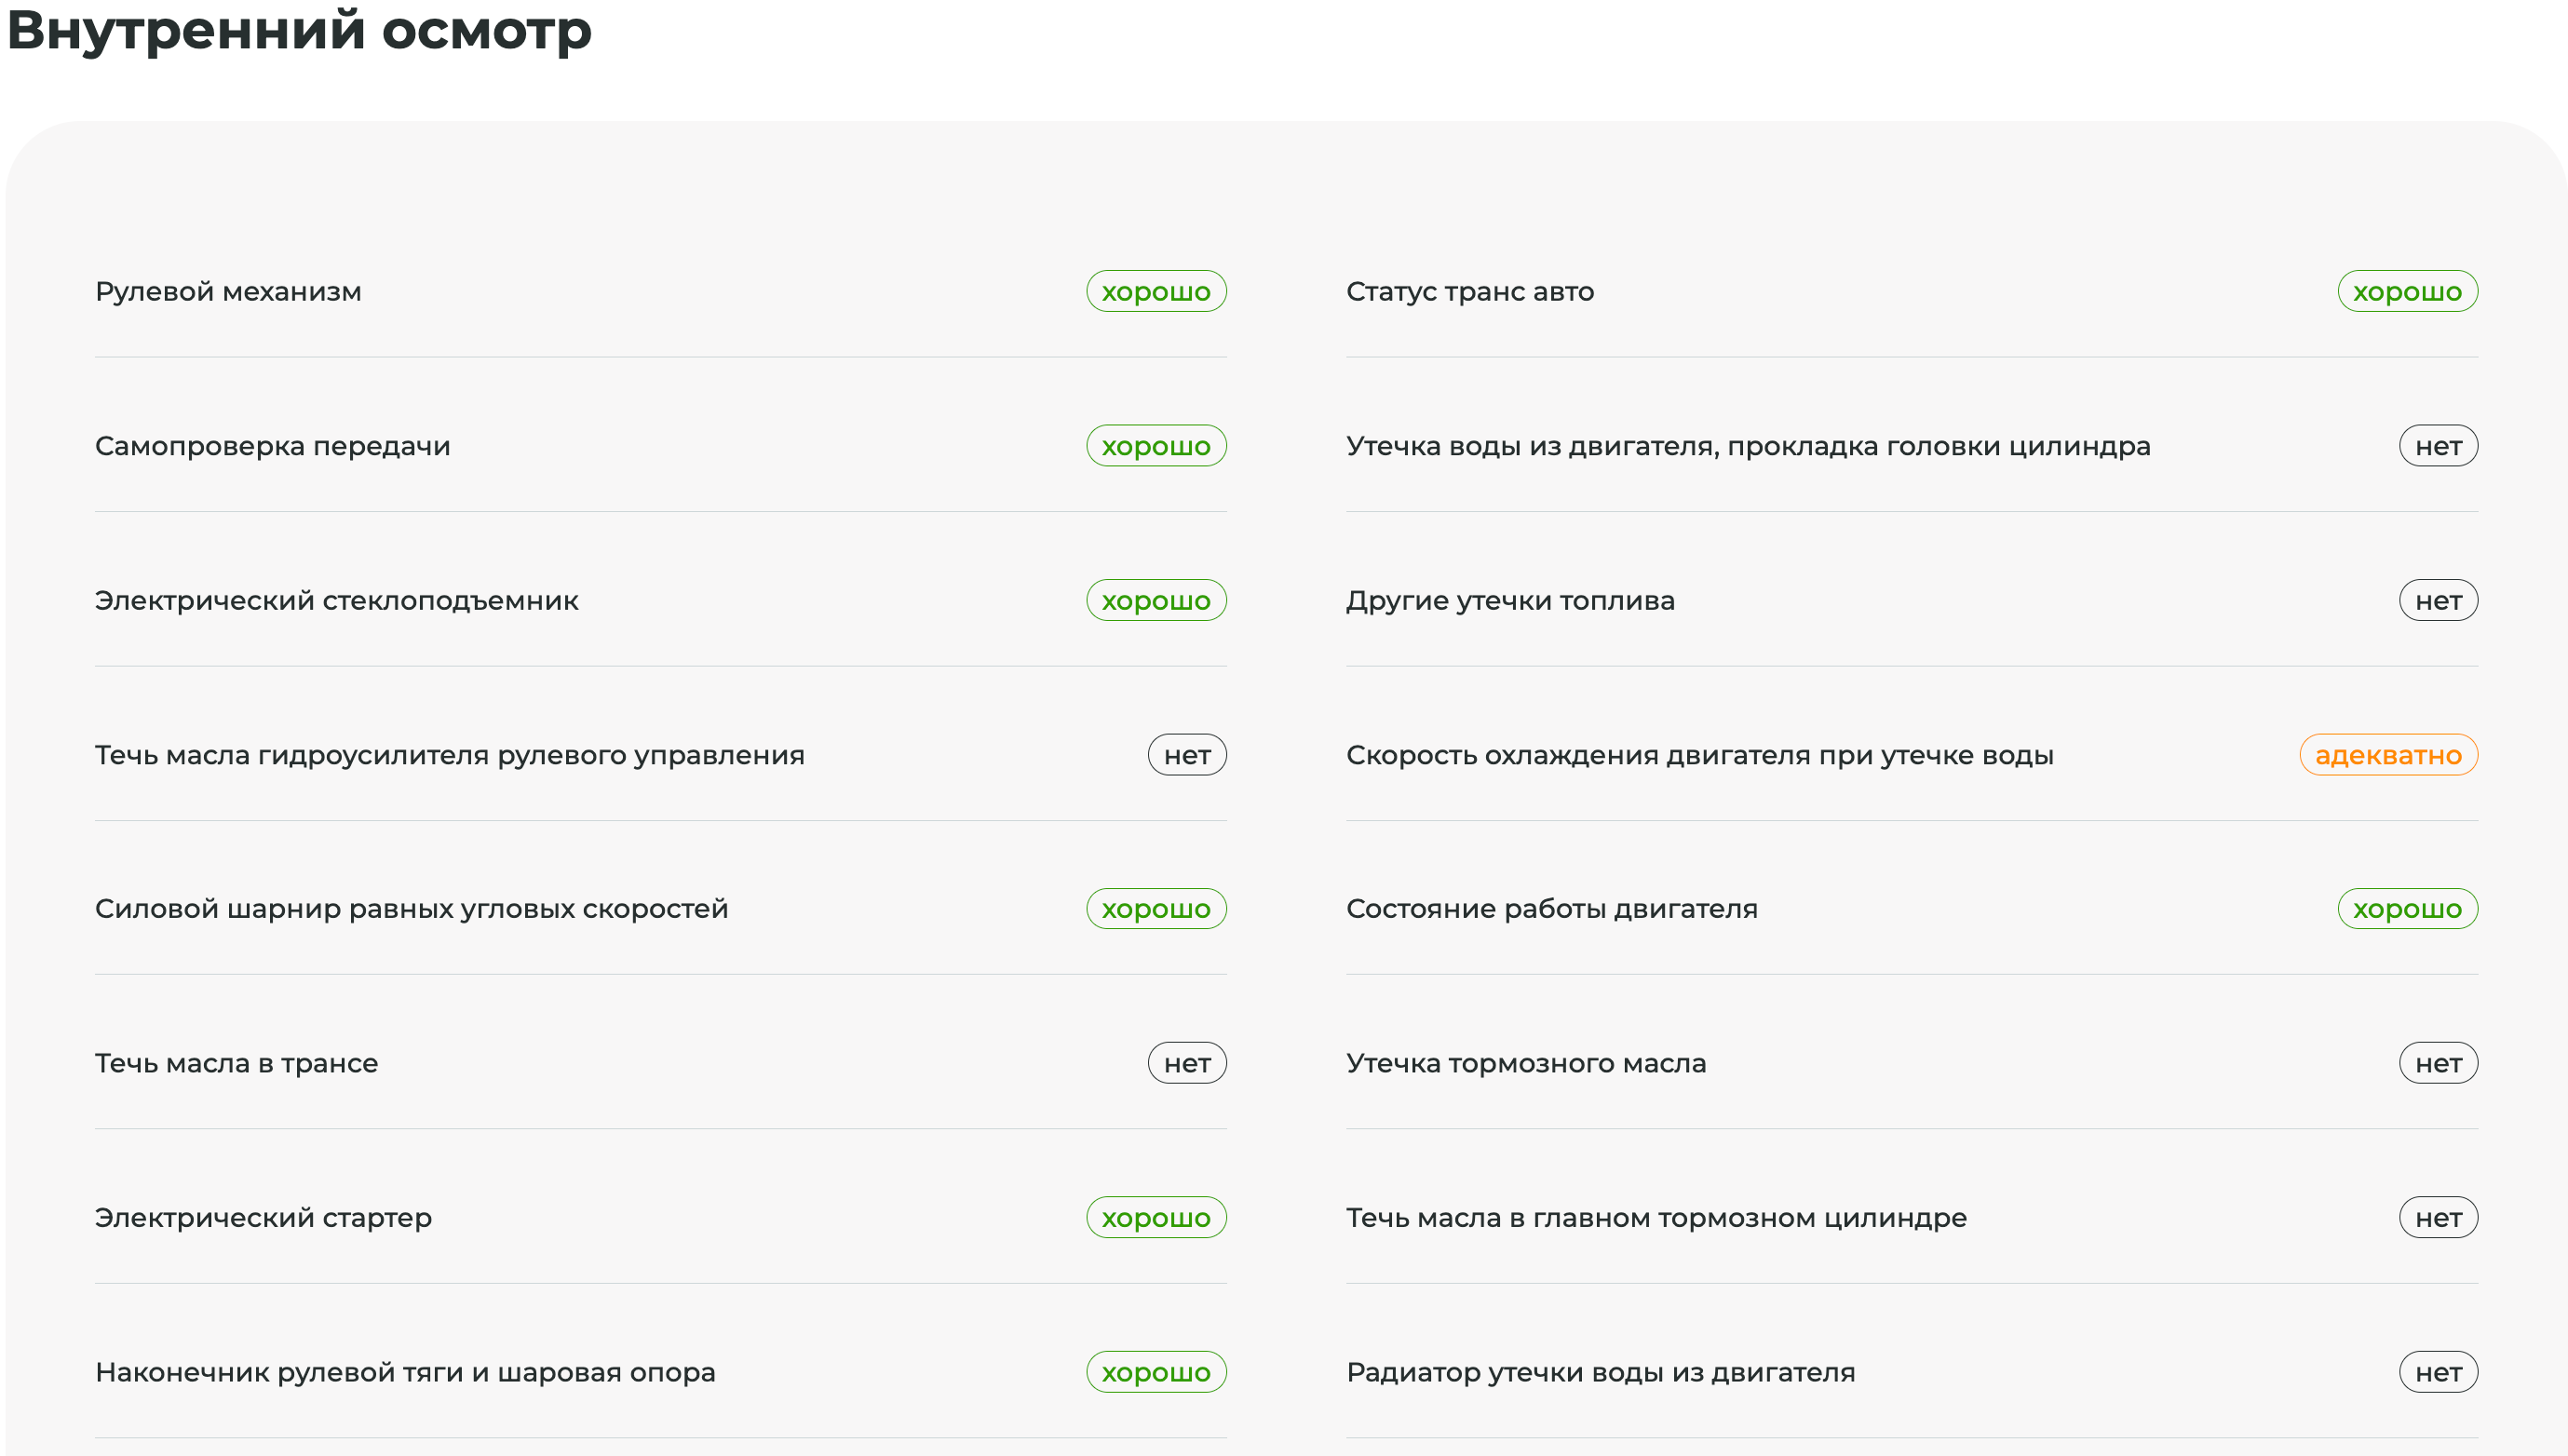Screen dimensions: 2568x1456
Task: Click the 'Рулевой механизм' label text
Action: coord(228,291)
